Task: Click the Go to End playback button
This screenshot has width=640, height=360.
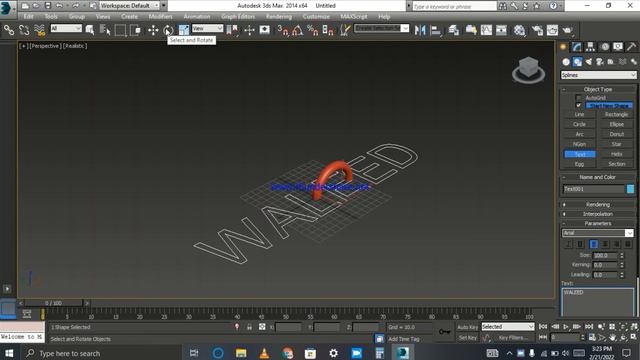Action: click(589, 327)
